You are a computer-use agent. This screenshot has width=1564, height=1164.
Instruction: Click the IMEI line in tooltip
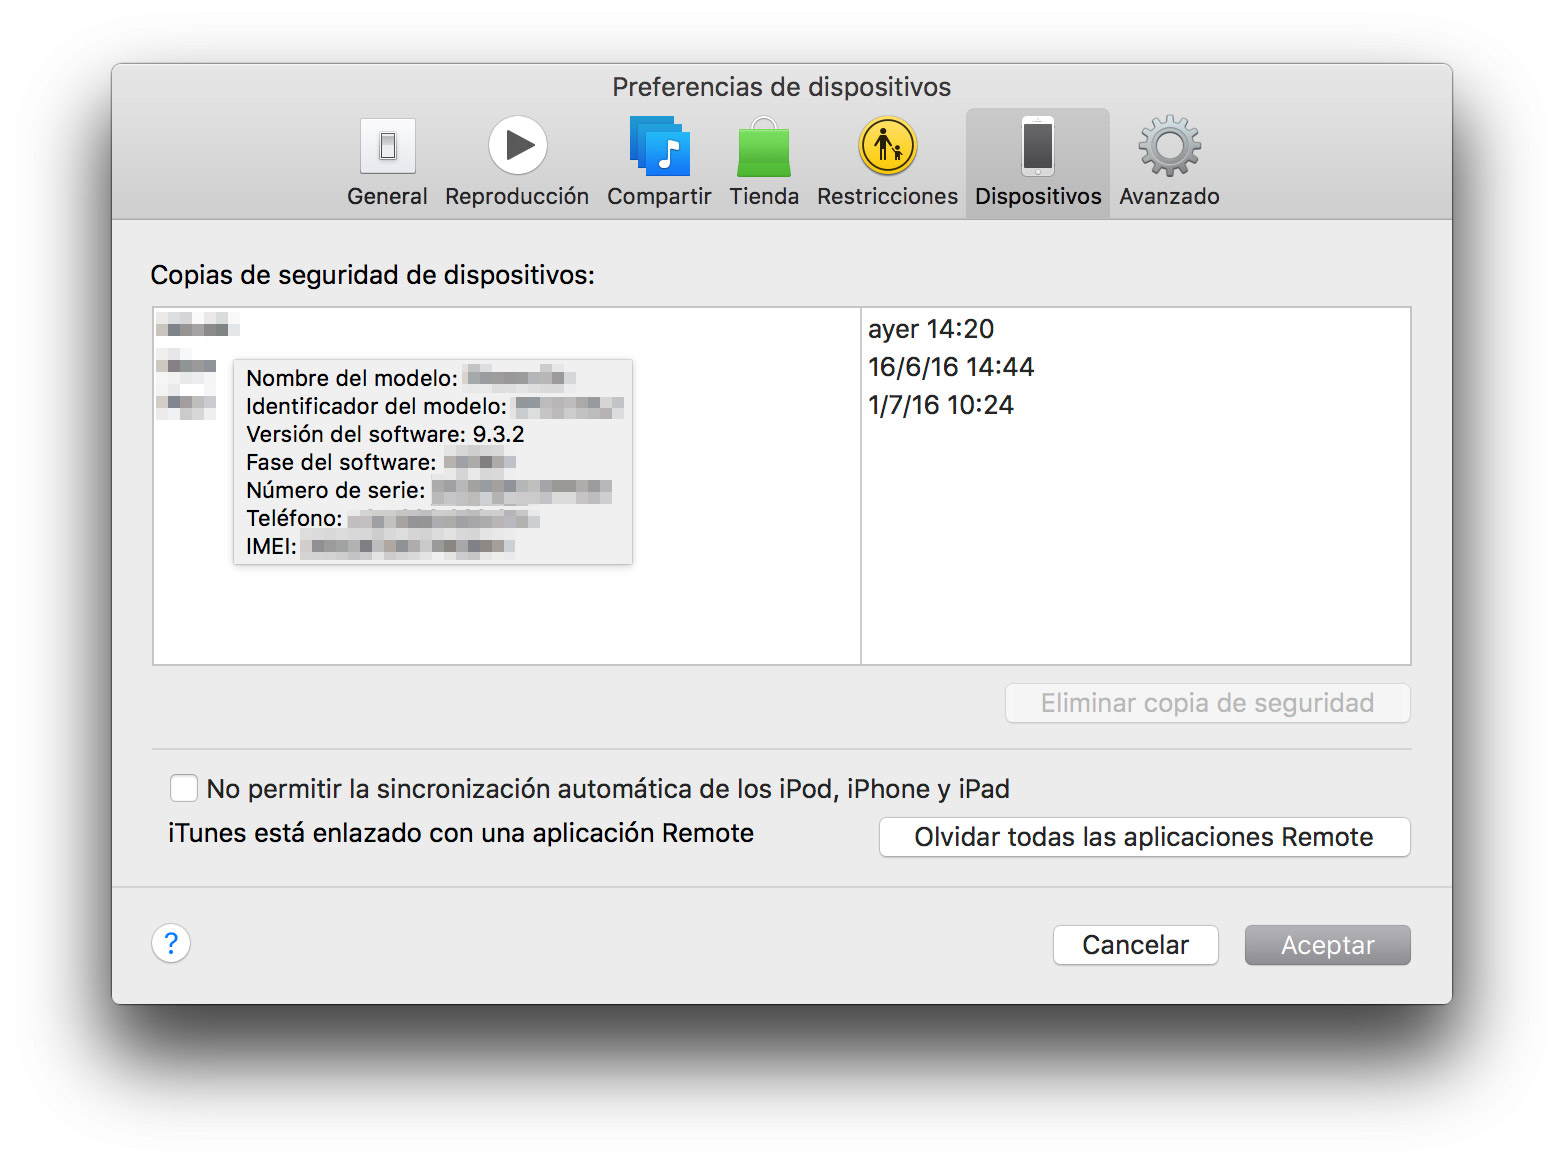coord(380,546)
